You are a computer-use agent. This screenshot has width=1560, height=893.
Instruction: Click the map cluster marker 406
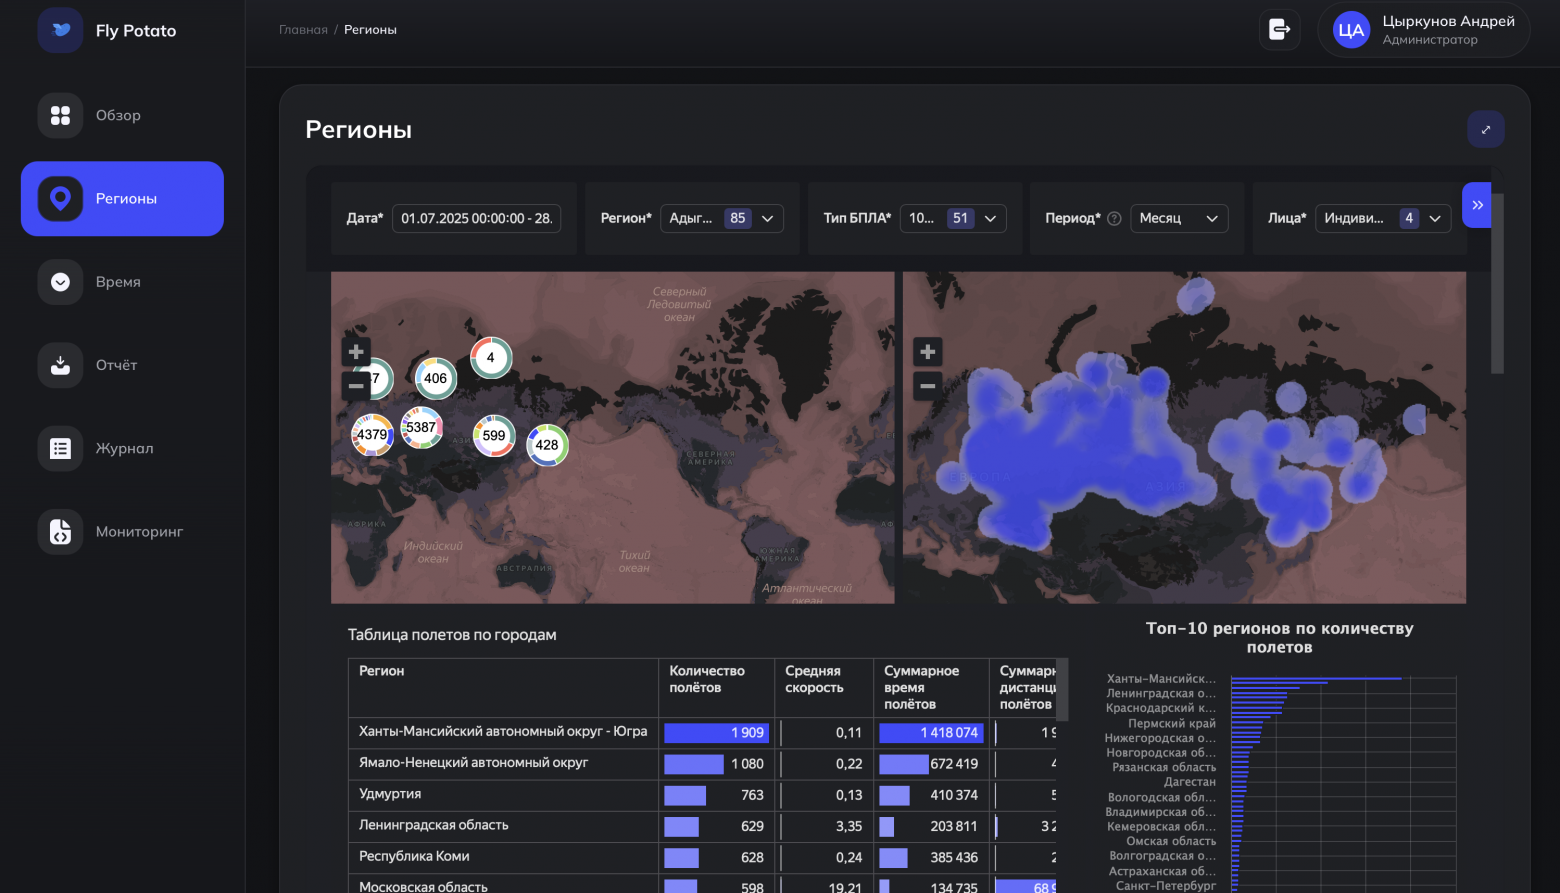pyautogui.click(x=435, y=378)
